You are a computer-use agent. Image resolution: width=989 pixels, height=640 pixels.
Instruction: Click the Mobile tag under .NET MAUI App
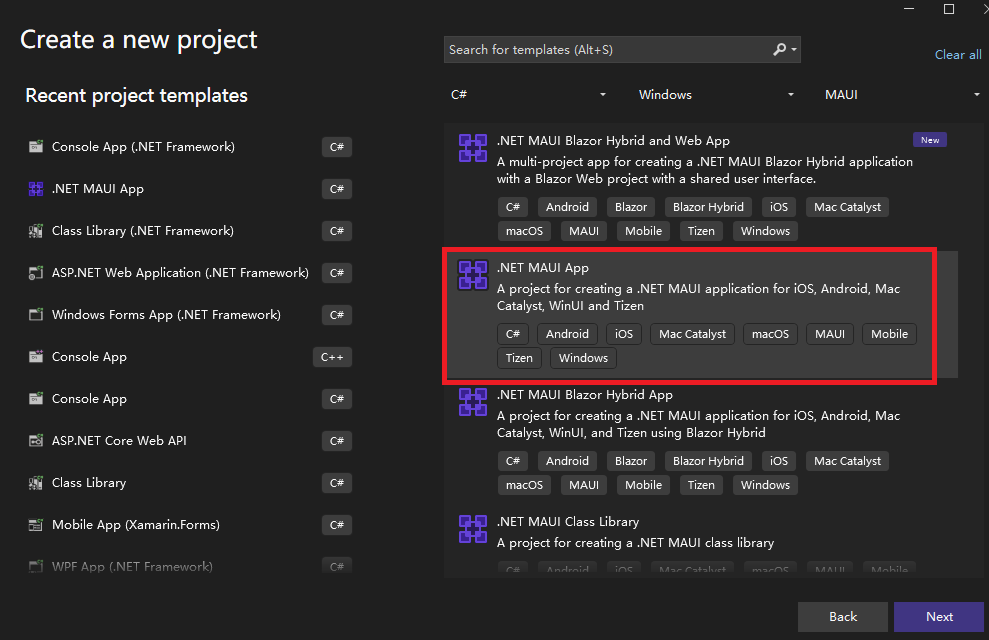(889, 334)
